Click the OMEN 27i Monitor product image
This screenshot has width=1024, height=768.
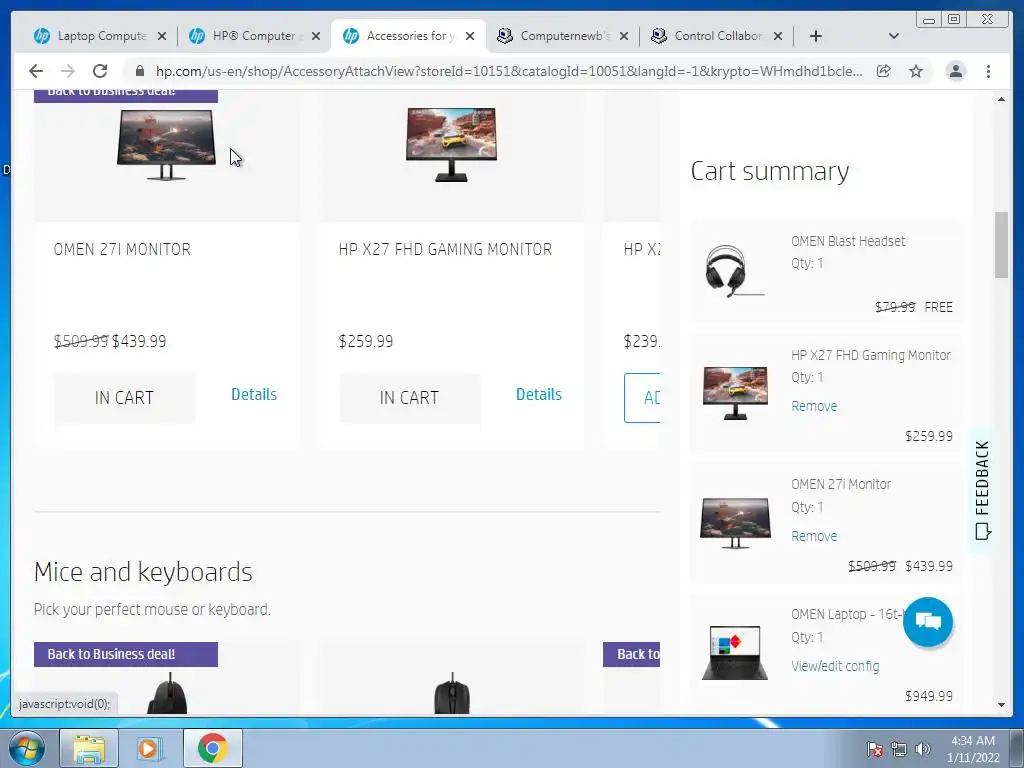point(167,145)
